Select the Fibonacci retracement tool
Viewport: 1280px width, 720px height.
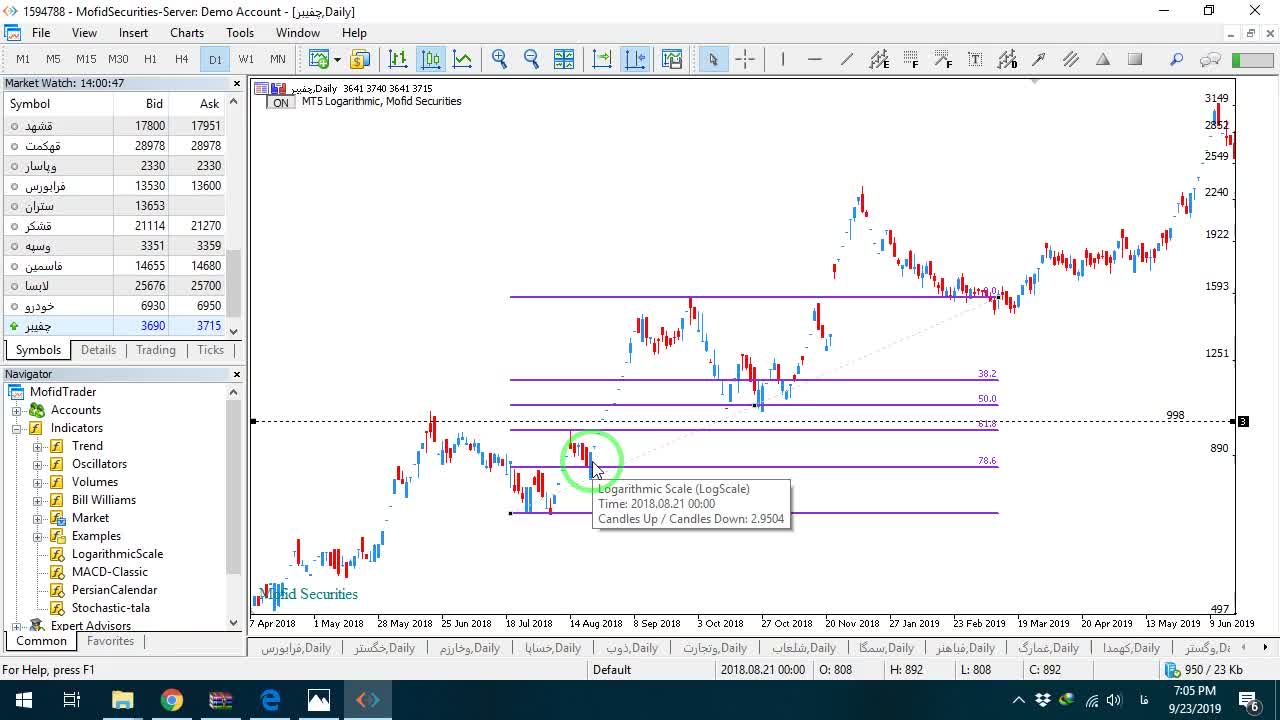pos(911,59)
